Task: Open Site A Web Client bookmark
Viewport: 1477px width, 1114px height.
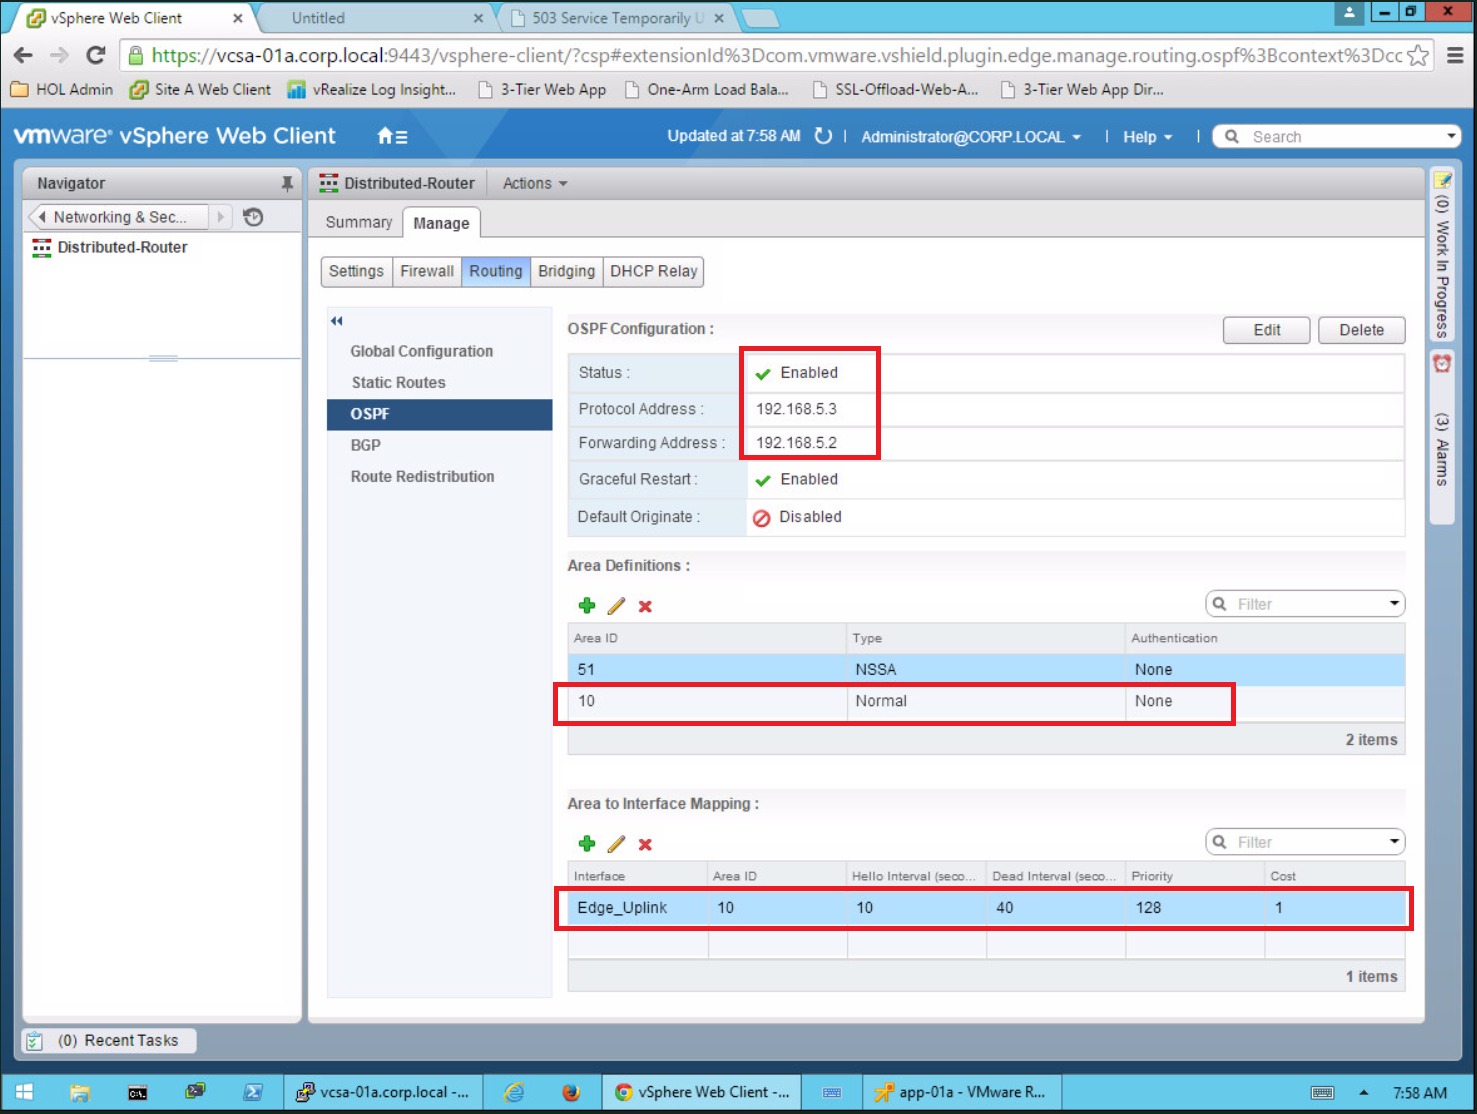Action: pos(201,90)
